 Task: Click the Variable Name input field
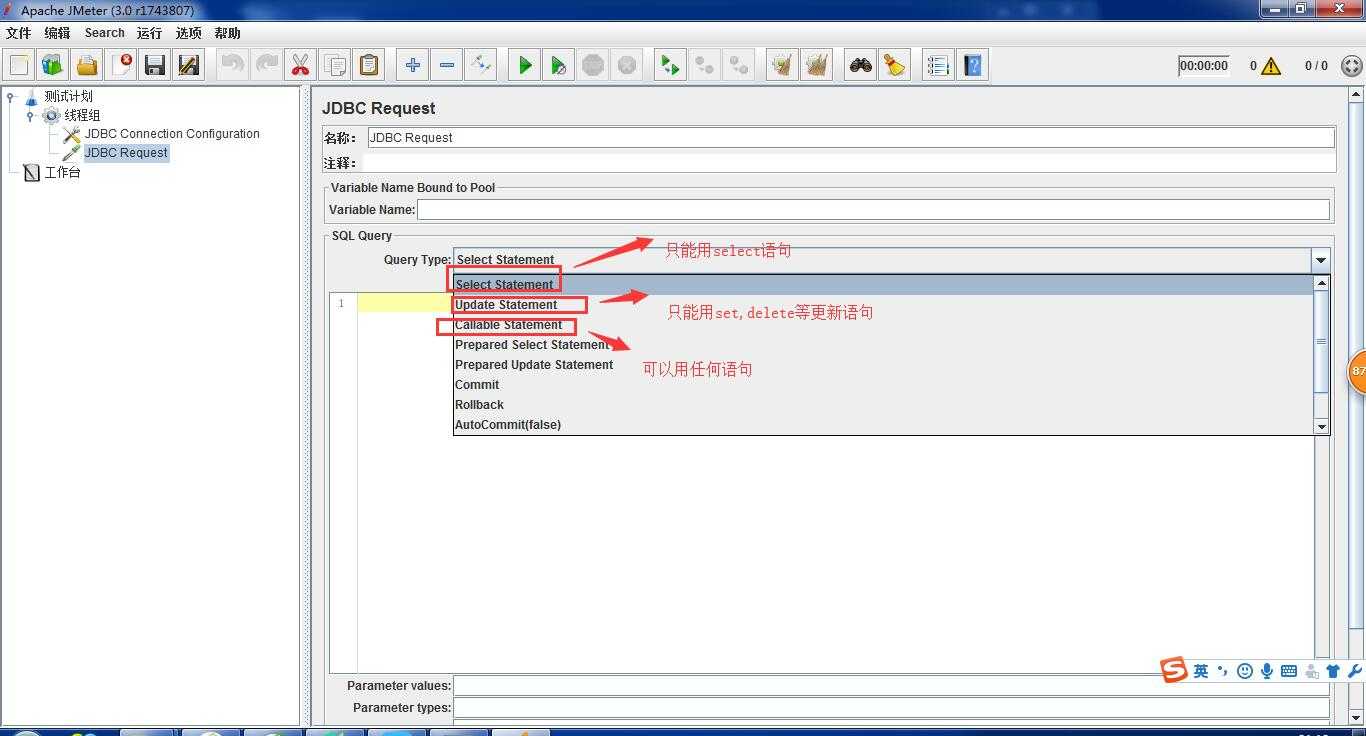(x=873, y=210)
